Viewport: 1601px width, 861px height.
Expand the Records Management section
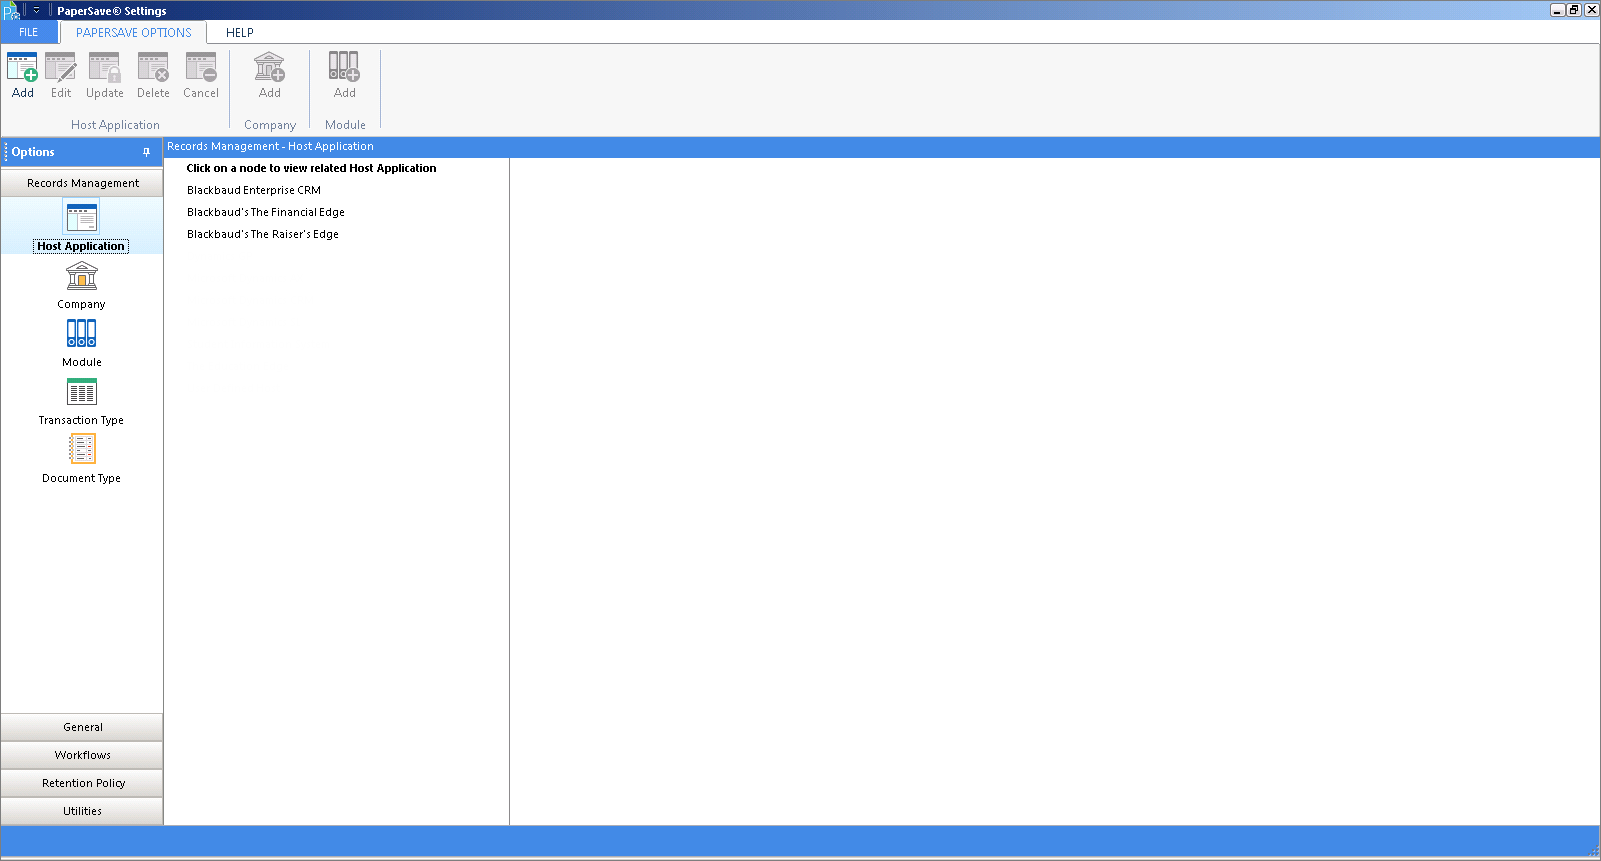[82, 183]
